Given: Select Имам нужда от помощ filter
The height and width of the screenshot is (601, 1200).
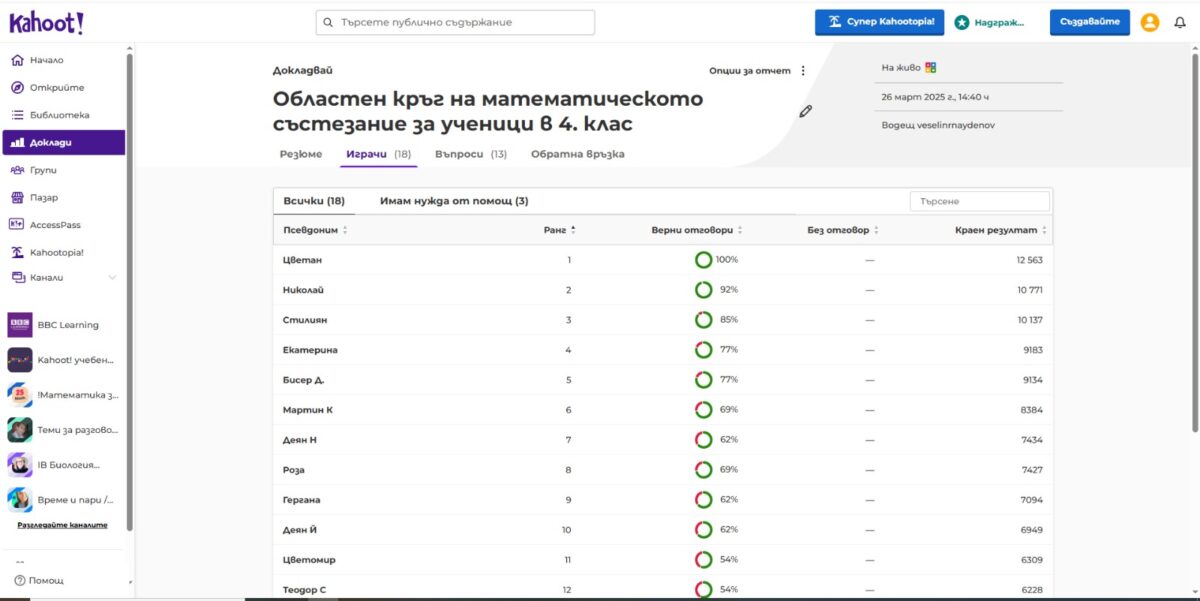Looking at the screenshot, I should 454,201.
